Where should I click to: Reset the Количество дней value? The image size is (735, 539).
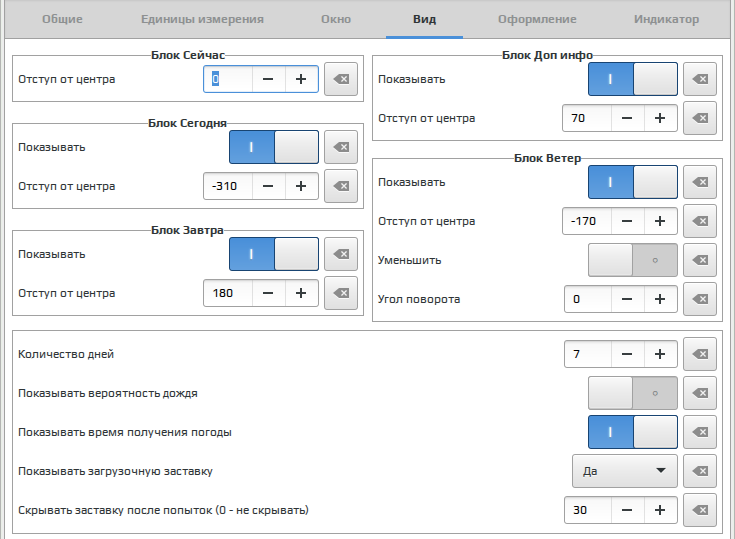[700, 354]
